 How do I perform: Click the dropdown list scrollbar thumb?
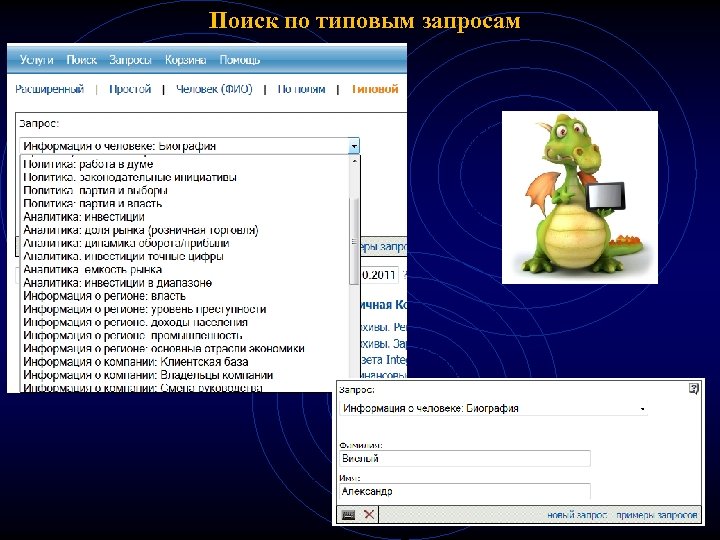354,241
